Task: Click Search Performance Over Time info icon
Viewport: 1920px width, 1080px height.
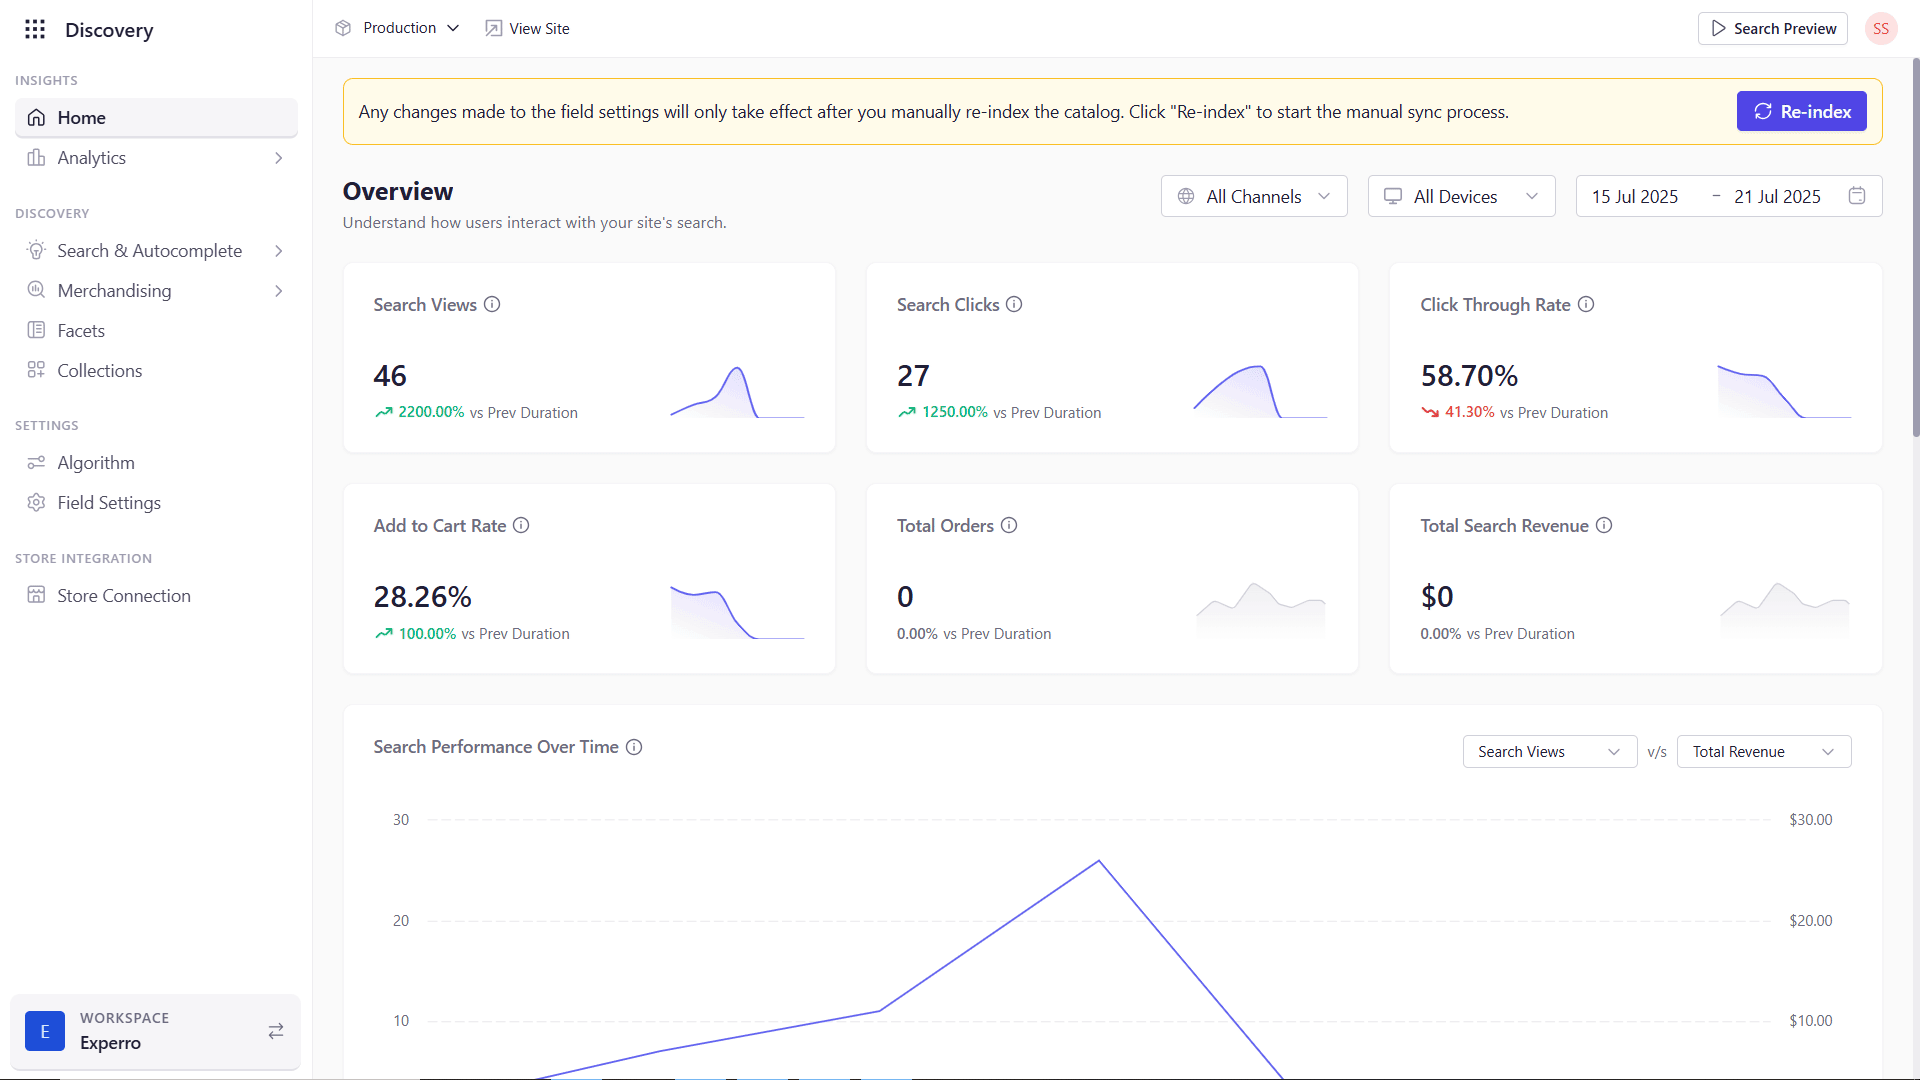Action: 634,747
